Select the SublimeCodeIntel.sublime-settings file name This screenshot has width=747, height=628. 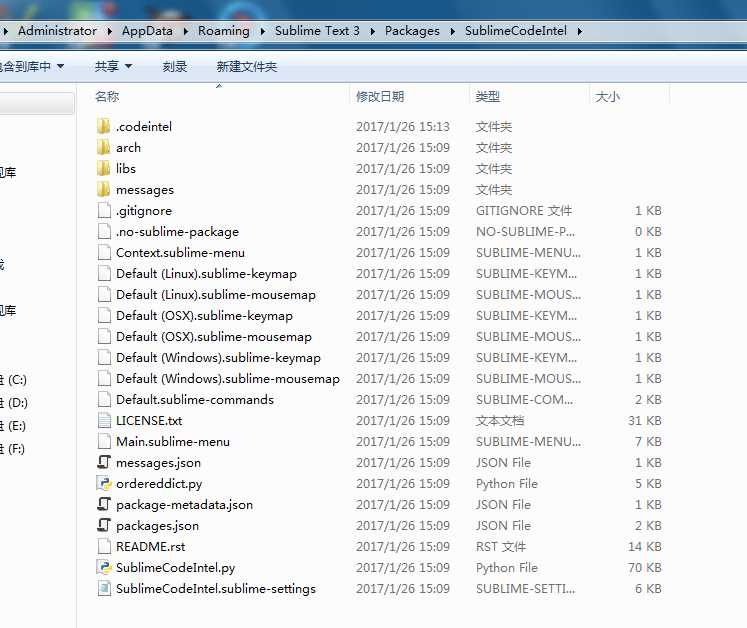(216, 588)
